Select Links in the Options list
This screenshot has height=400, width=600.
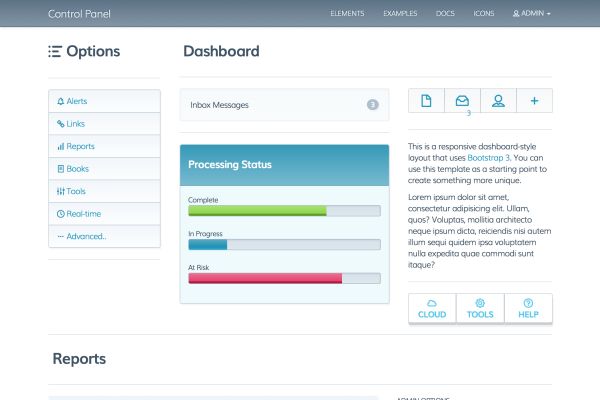point(104,124)
